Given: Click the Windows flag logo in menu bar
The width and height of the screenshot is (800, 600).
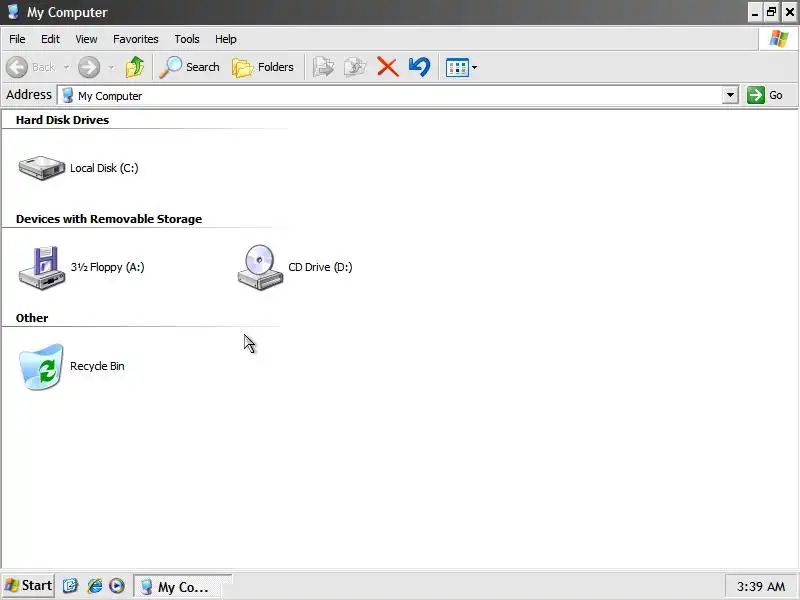Looking at the screenshot, I should click(x=779, y=39).
